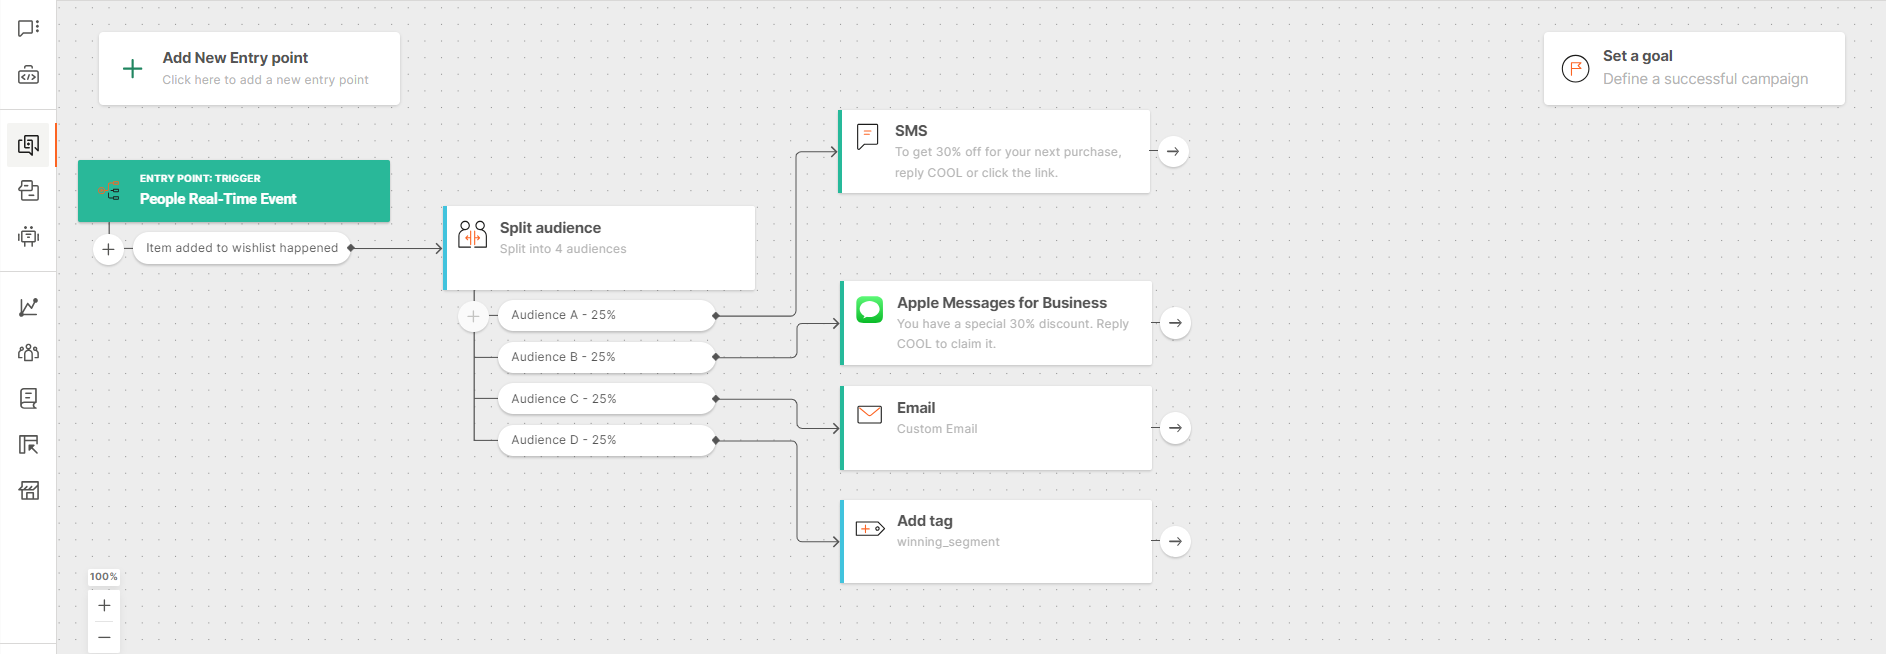Click Add New Entry point card
This screenshot has height=654, width=1886.
pos(249,68)
